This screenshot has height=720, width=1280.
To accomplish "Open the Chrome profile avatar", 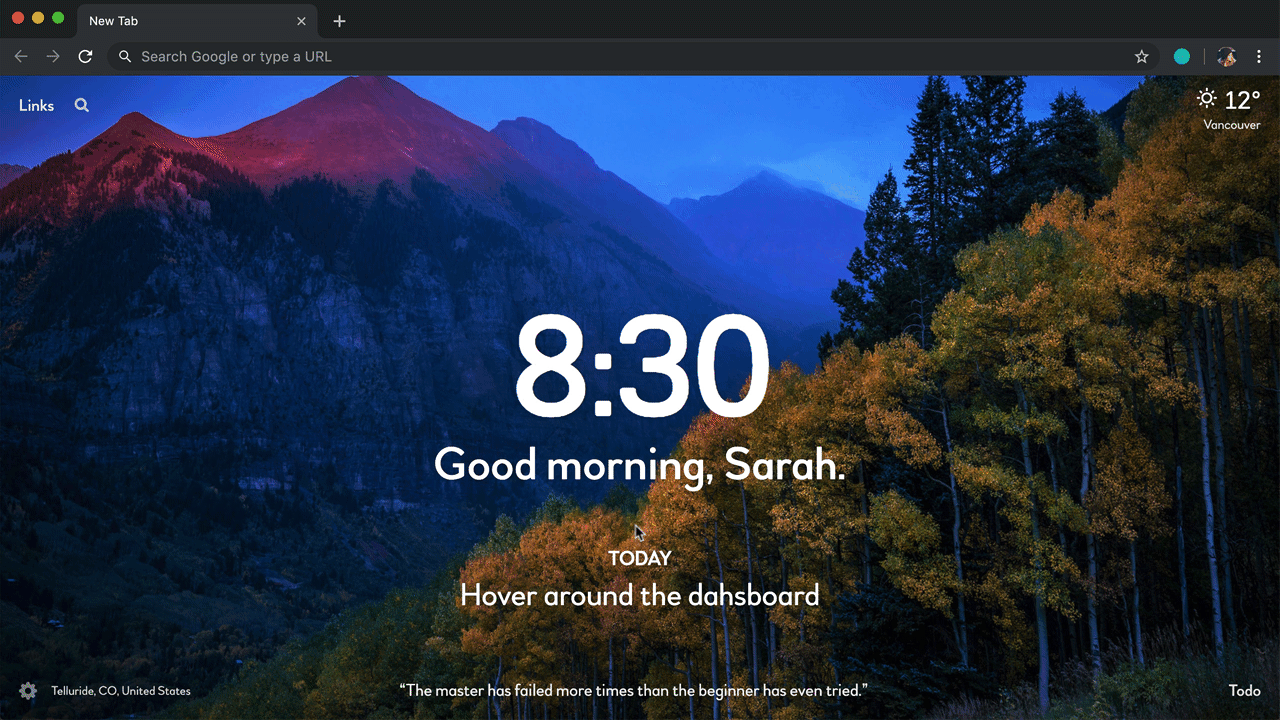I will [x=1226, y=57].
